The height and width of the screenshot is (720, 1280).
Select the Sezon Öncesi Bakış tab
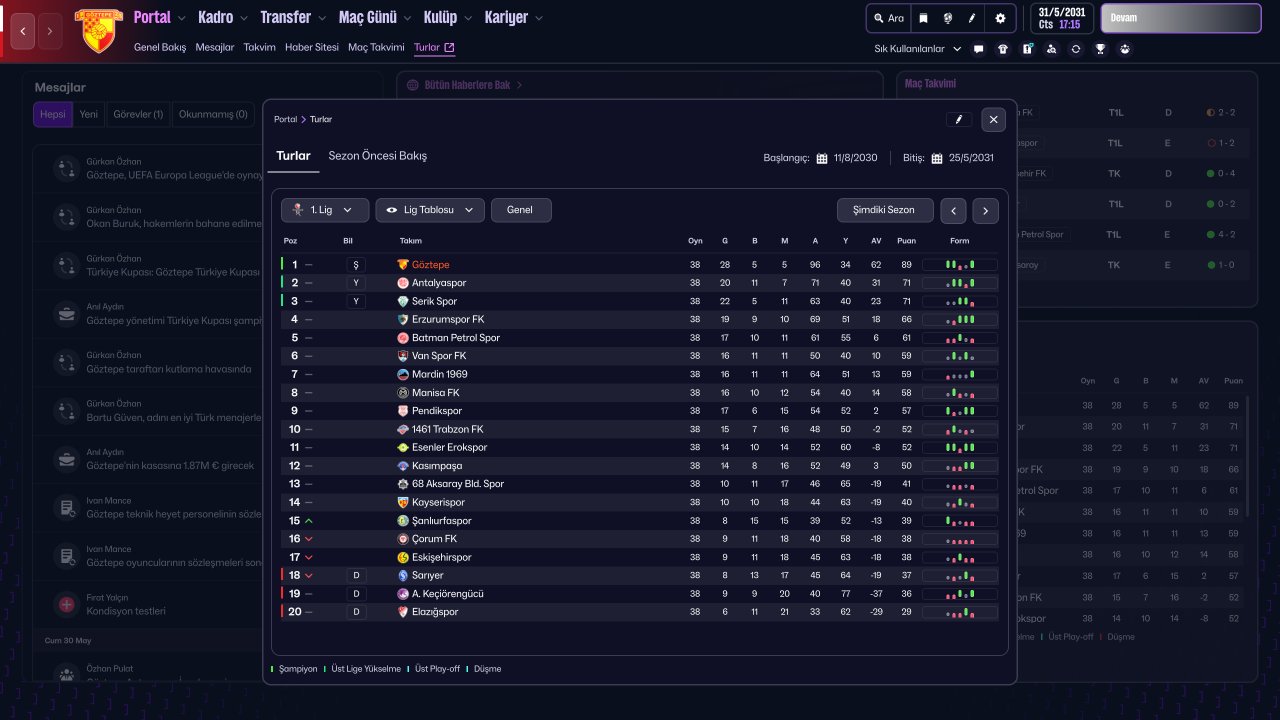coord(378,156)
